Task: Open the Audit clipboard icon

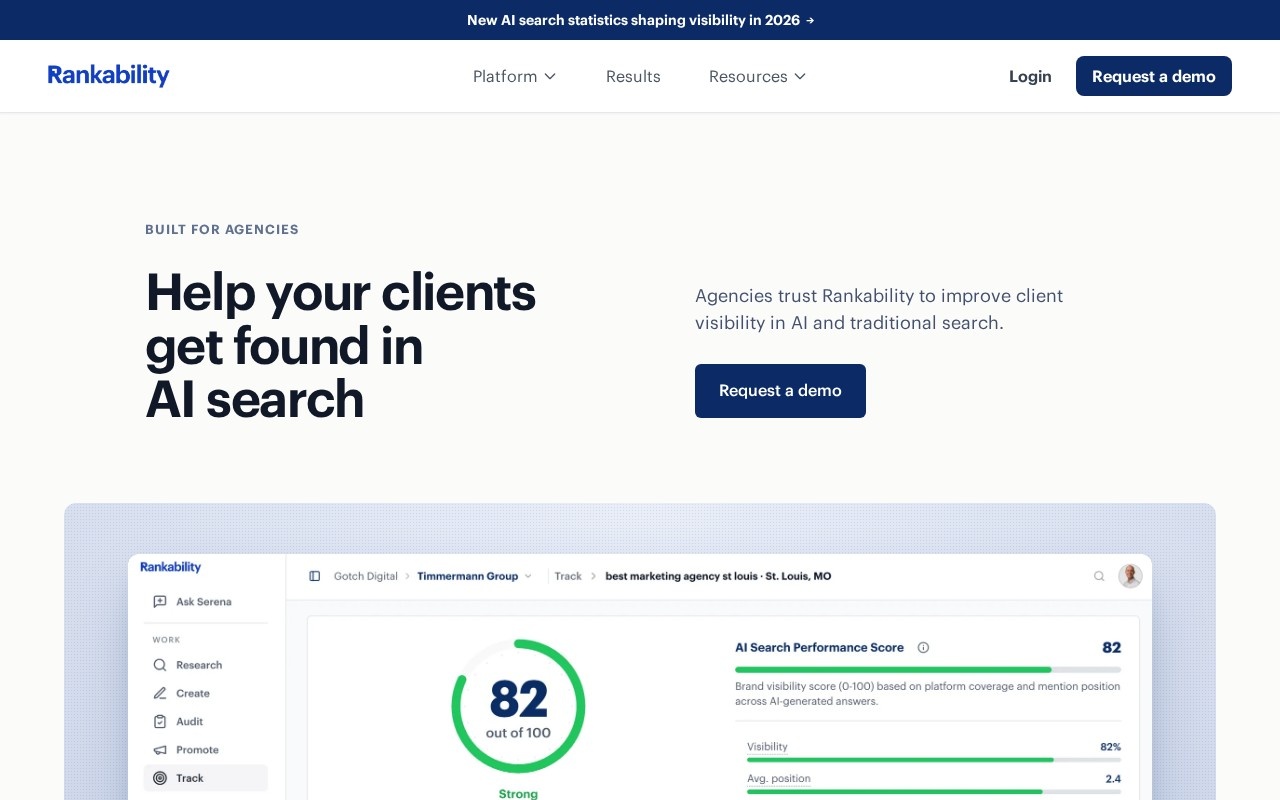Action: [160, 721]
